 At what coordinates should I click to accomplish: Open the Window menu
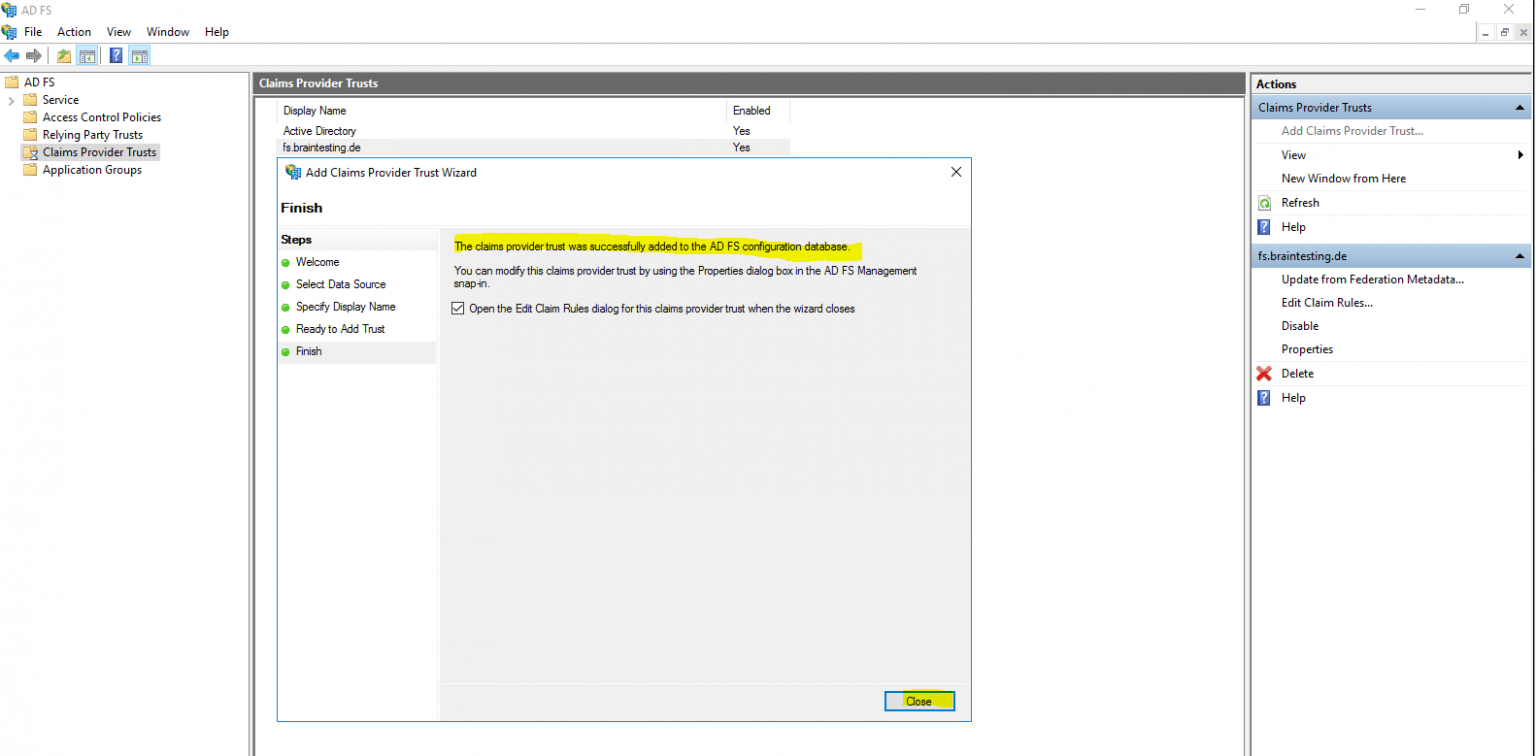pyautogui.click(x=167, y=31)
